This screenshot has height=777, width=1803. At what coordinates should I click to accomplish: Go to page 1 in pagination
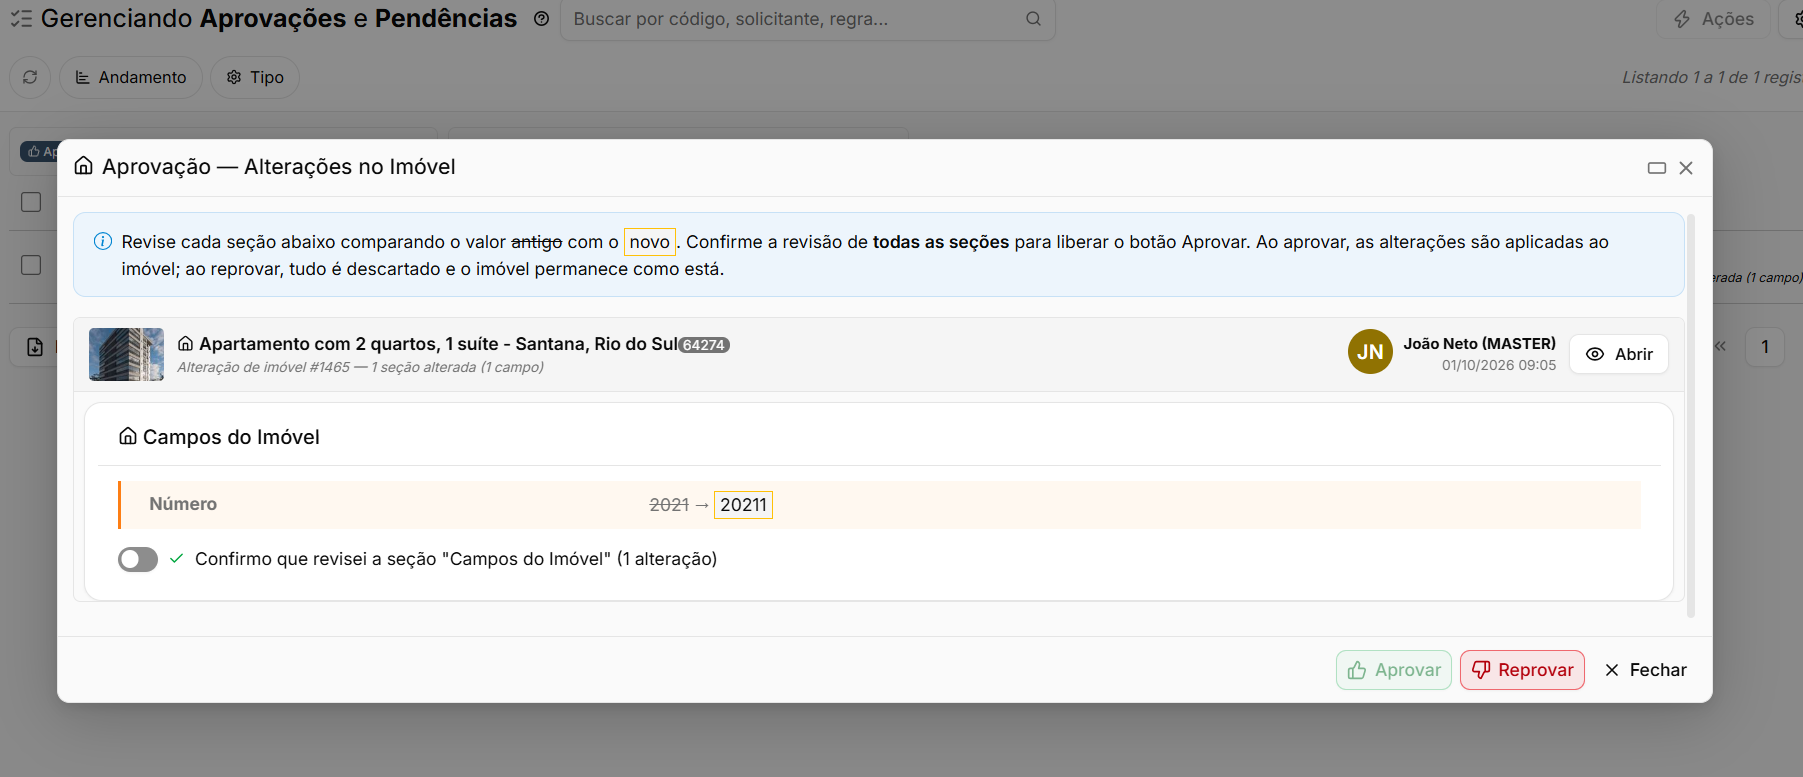[x=1765, y=347]
